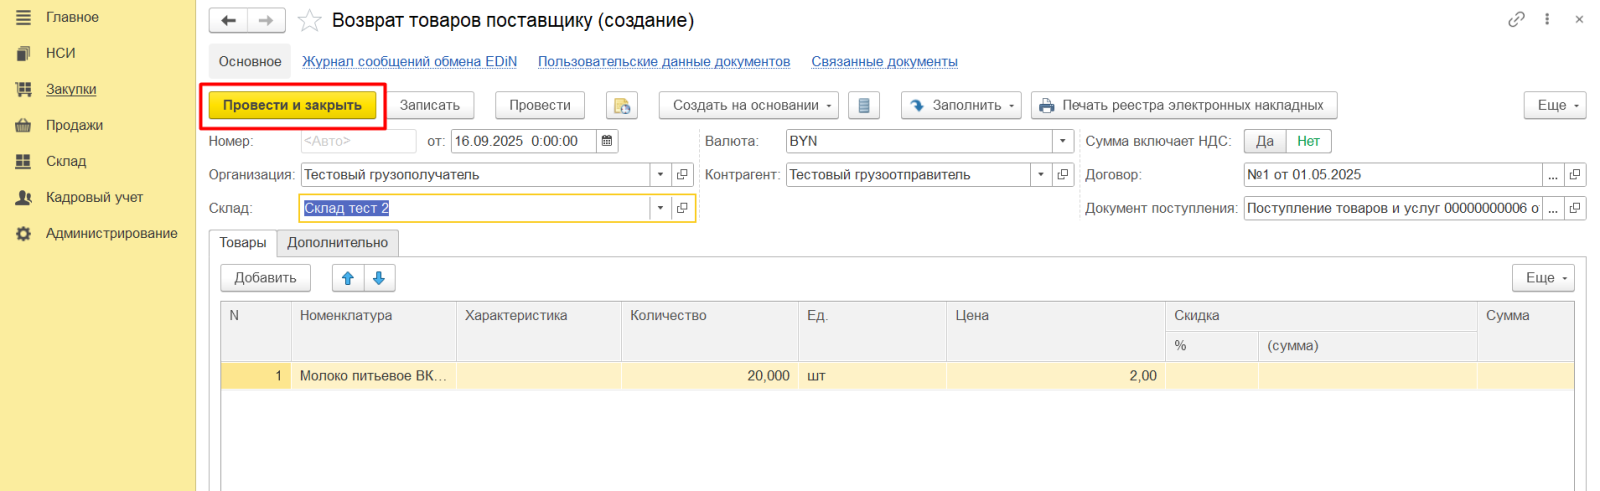Click the Номер input field

click(358, 141)
